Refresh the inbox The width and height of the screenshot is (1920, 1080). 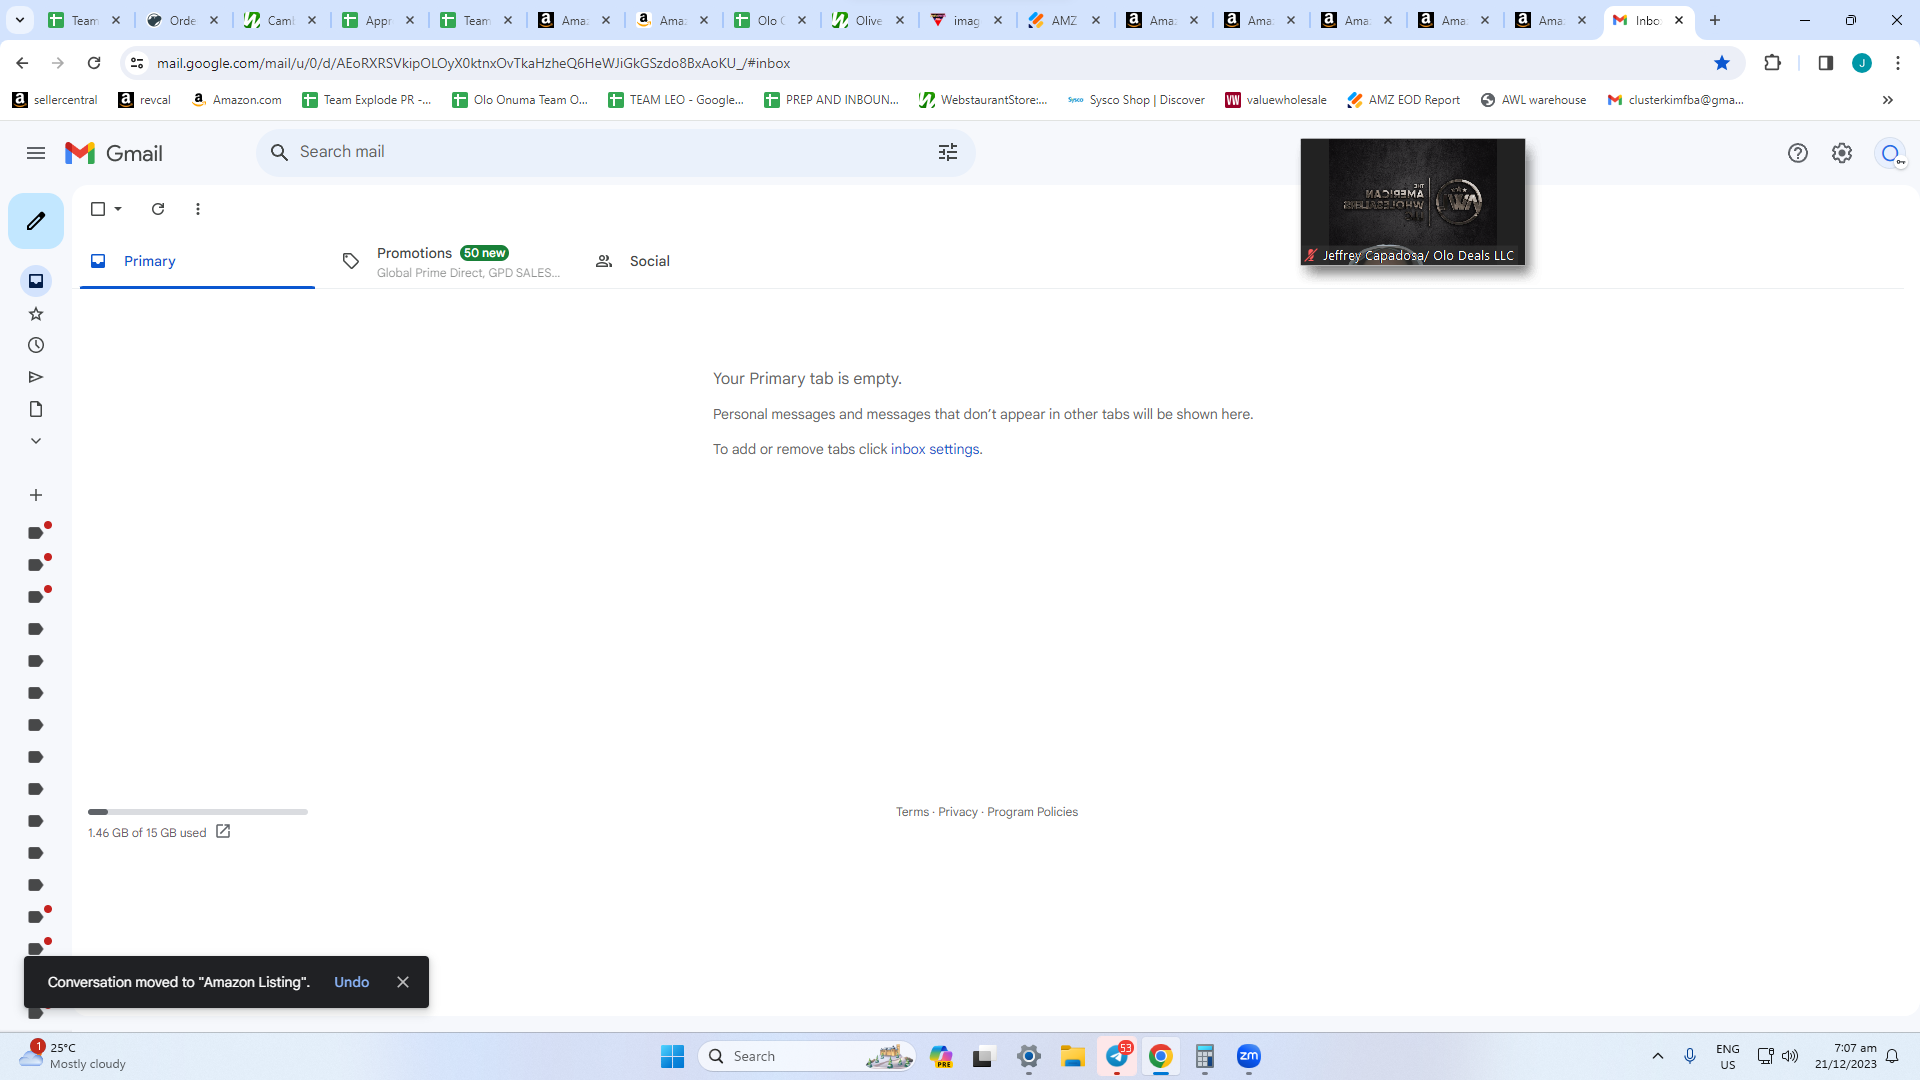[x=158, y=209]
